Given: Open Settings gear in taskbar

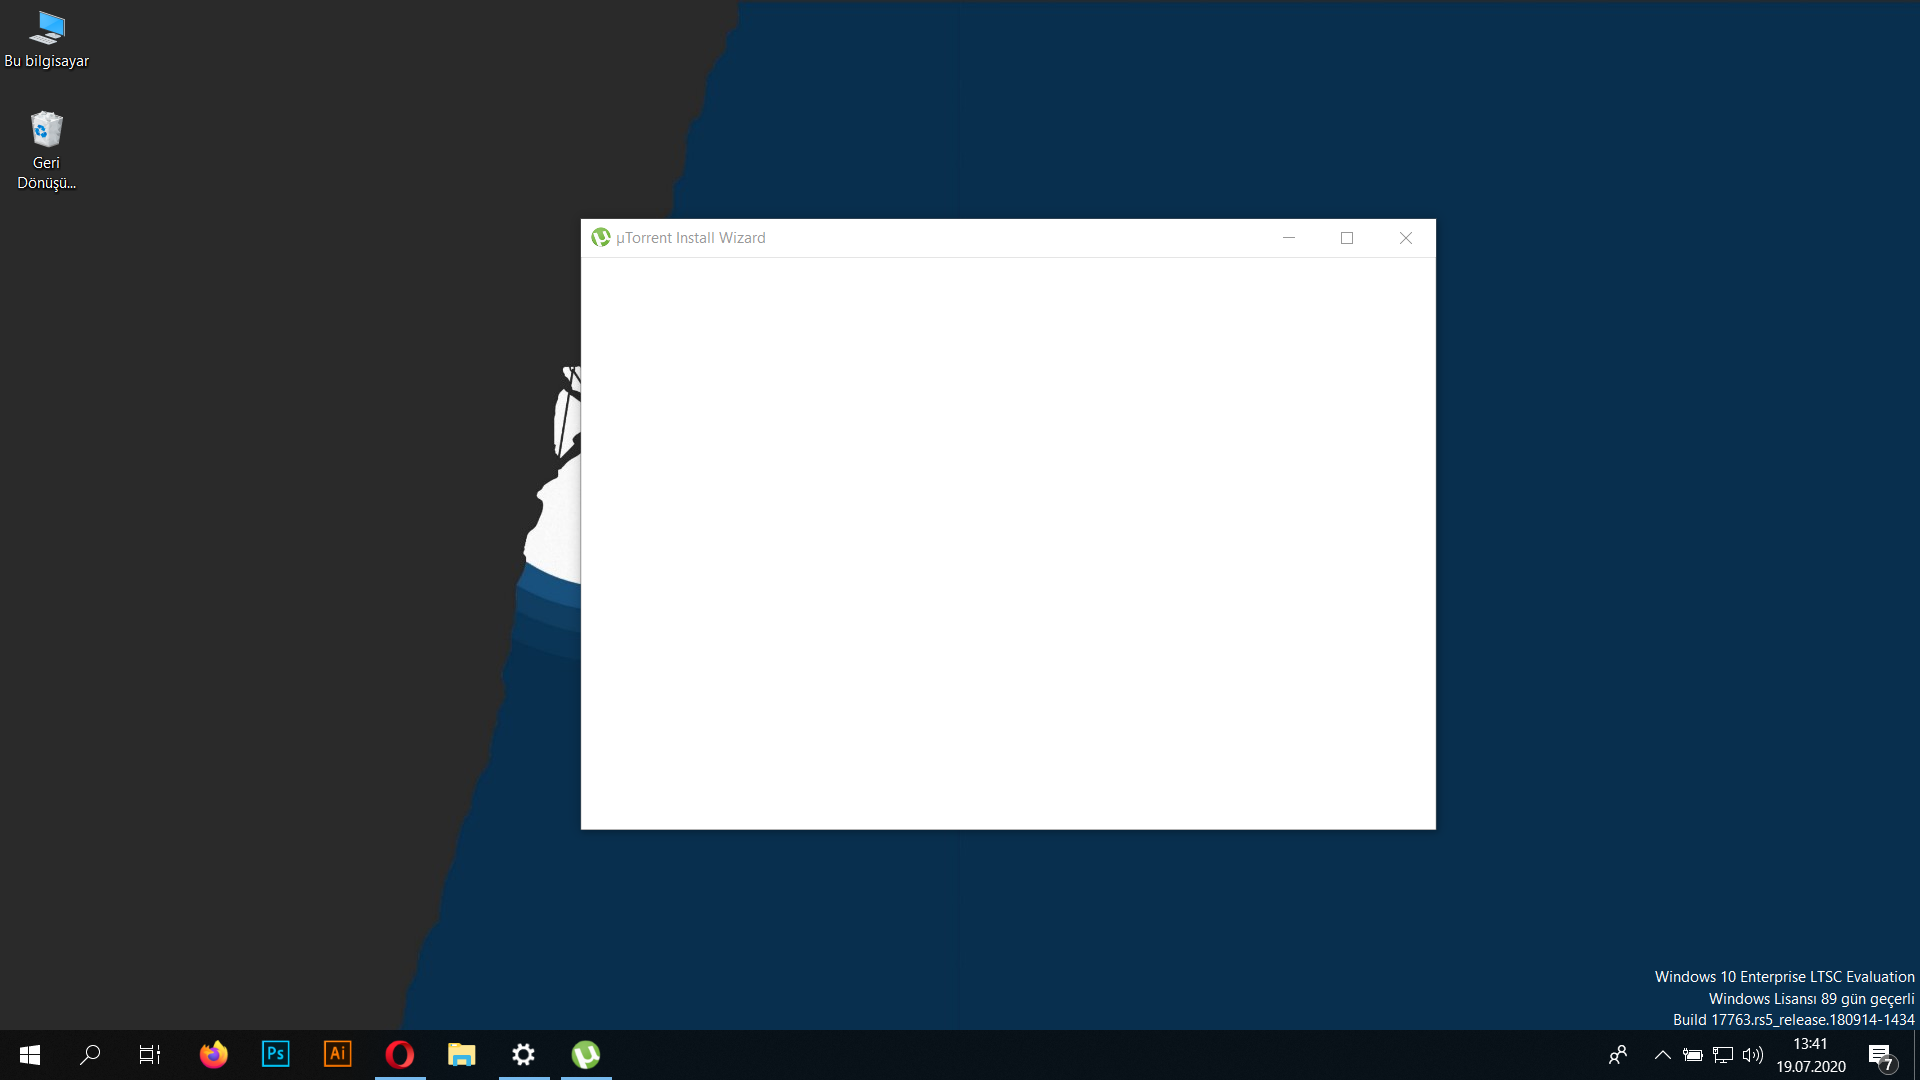Looking at the screenshot, I should [523, 1055].
